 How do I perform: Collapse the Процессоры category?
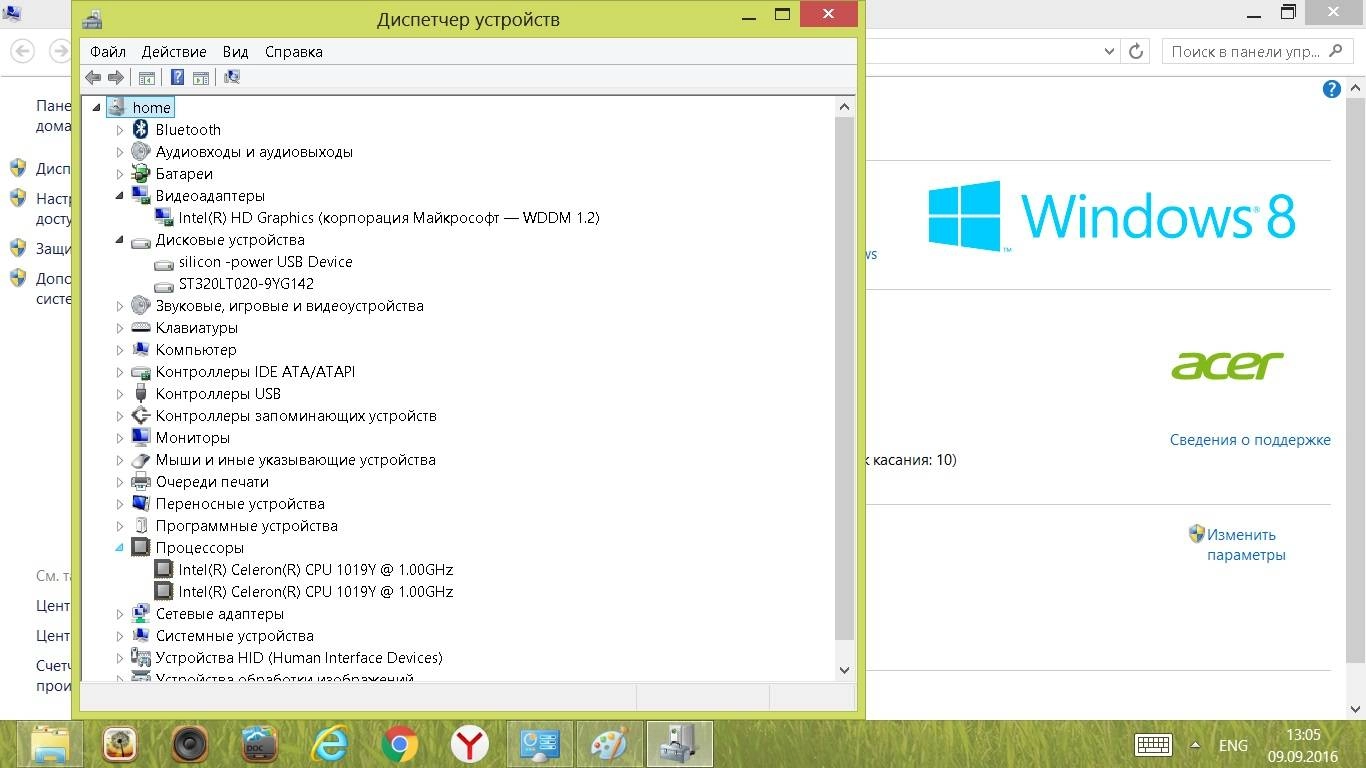click(120, 548)
